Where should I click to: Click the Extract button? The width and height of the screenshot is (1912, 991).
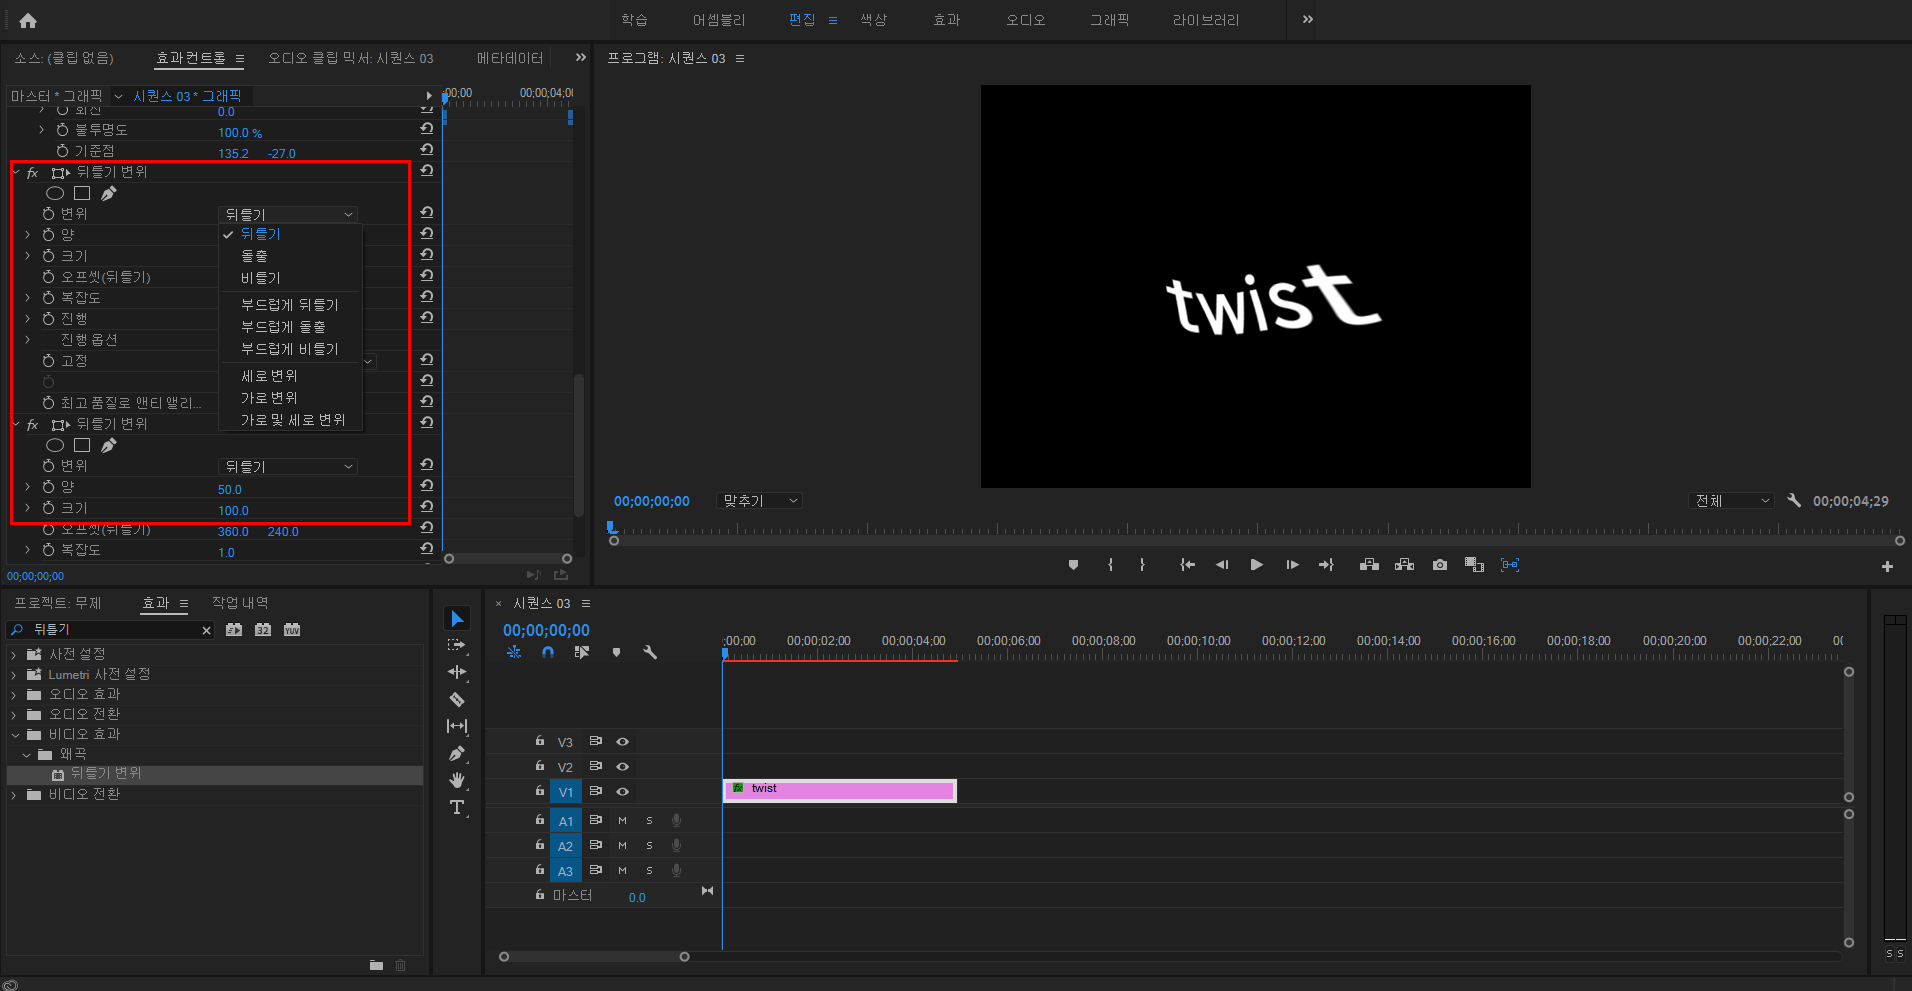tap(1404, 565)
